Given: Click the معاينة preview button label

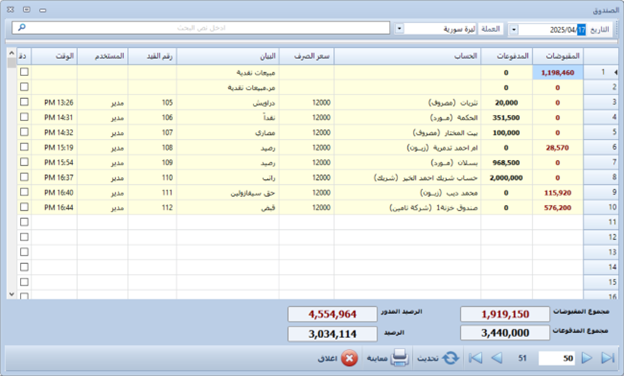Looking at the screenshot, I should click(377, 358).
